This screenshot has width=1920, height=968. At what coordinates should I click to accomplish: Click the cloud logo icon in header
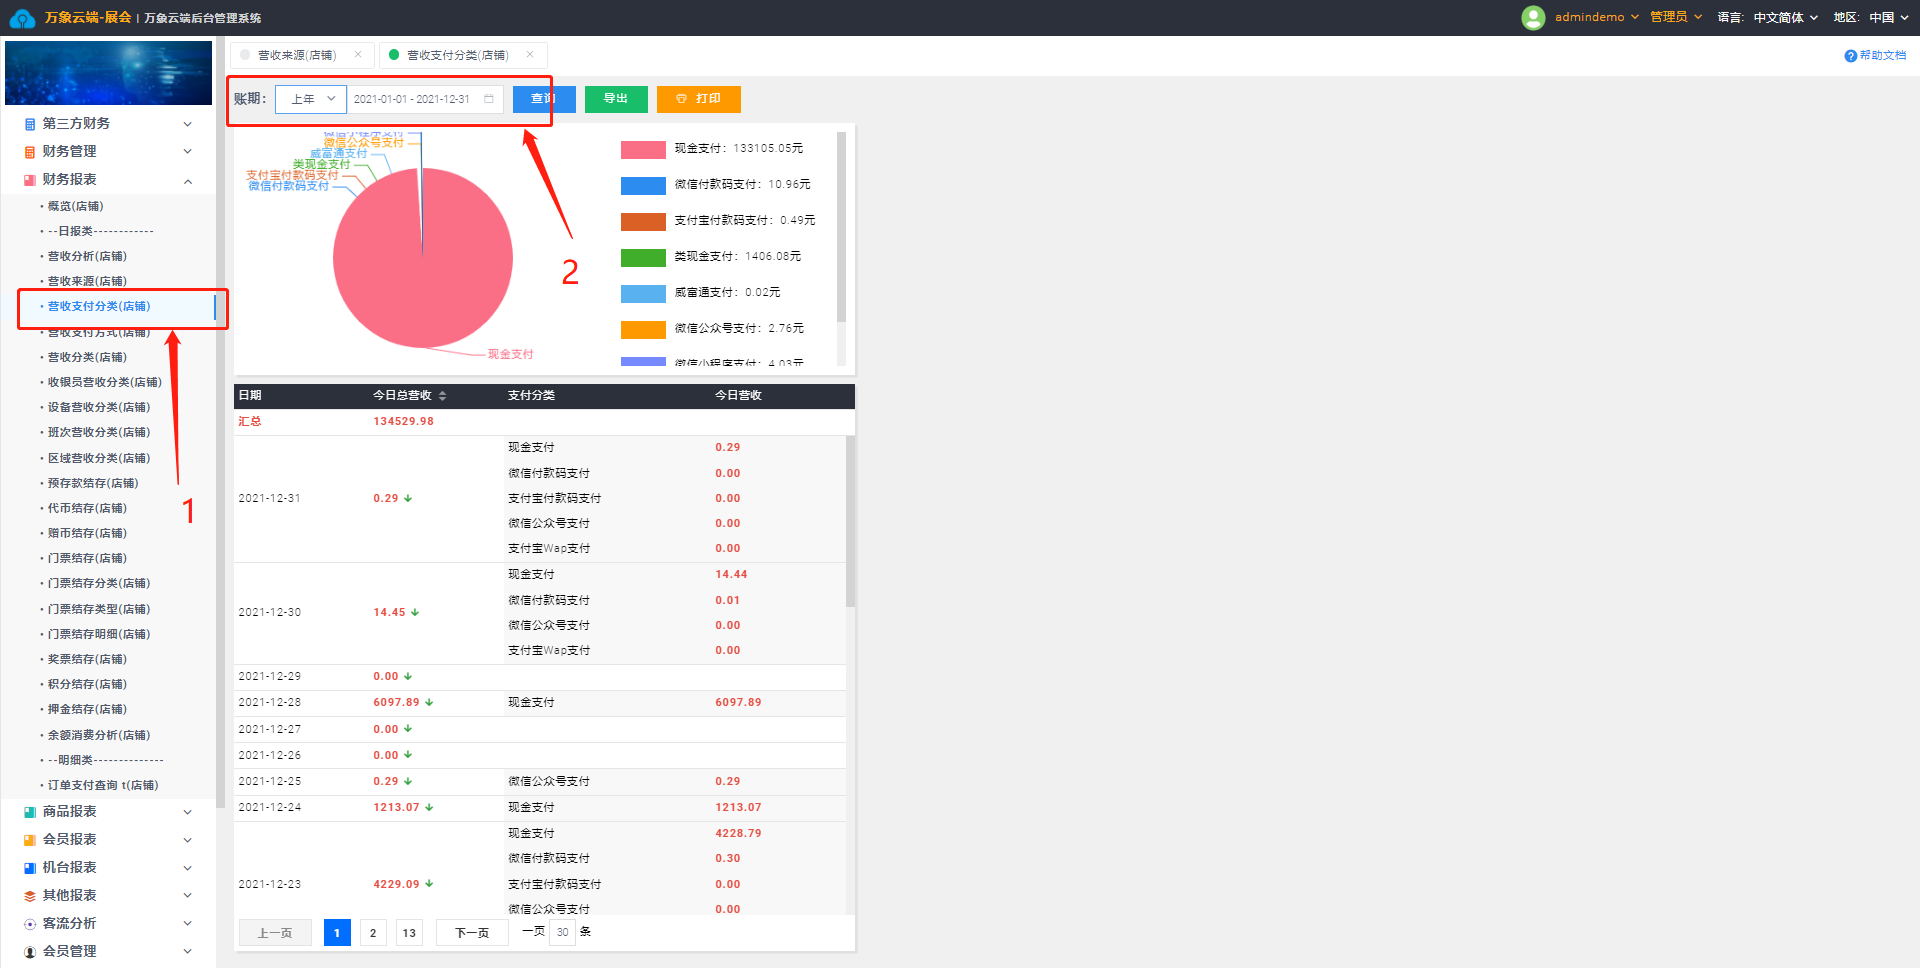[x=22, y=18]
